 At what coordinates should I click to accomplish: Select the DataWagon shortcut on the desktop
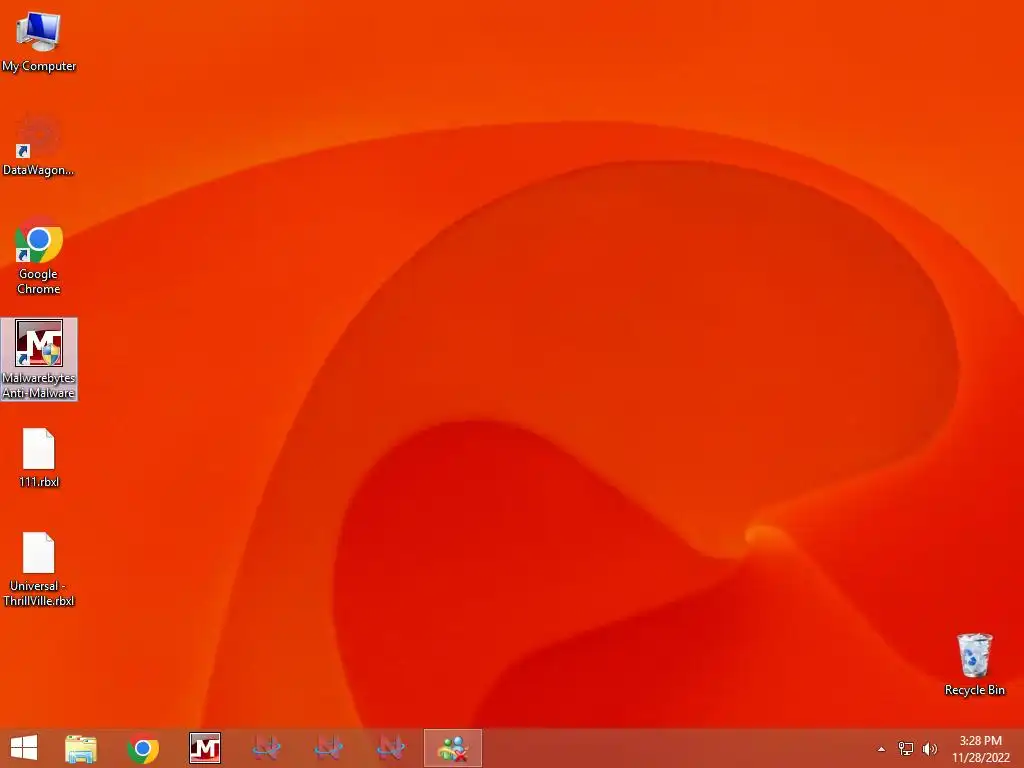(39, 145)
